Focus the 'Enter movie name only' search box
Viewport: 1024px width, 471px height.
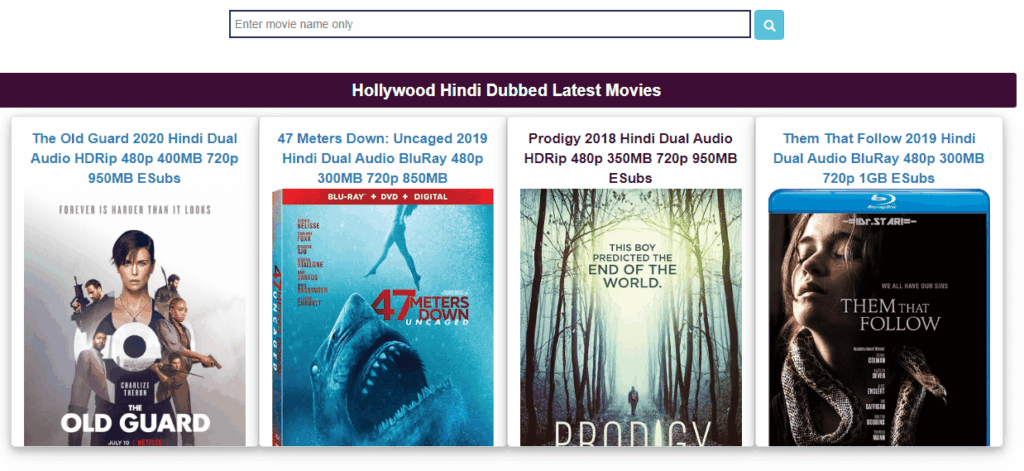click(489, 24)
